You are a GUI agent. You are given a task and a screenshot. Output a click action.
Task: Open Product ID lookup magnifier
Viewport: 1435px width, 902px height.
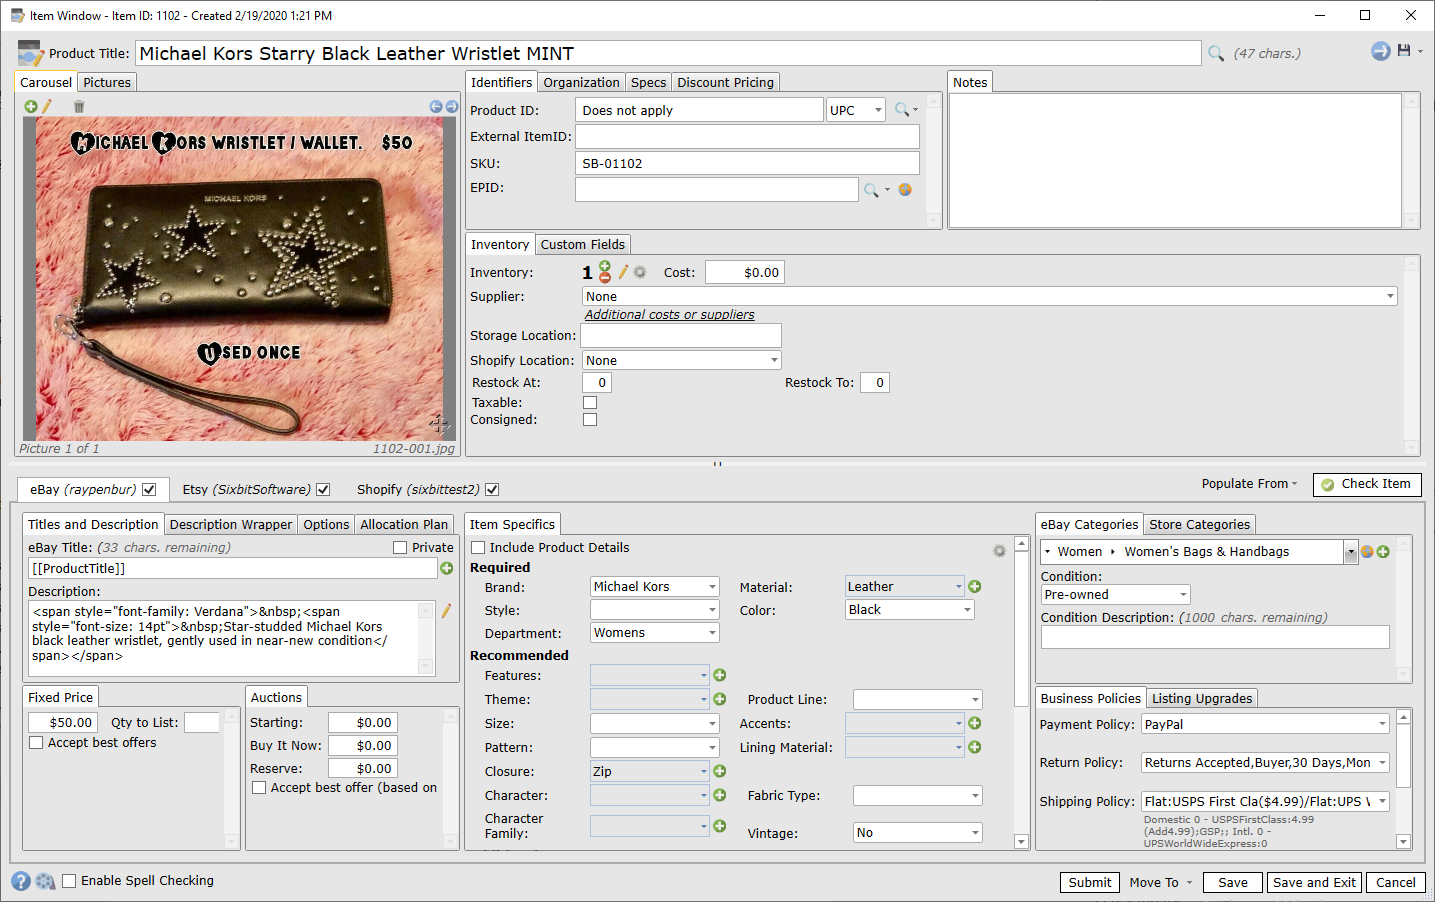tap(902, 110)
